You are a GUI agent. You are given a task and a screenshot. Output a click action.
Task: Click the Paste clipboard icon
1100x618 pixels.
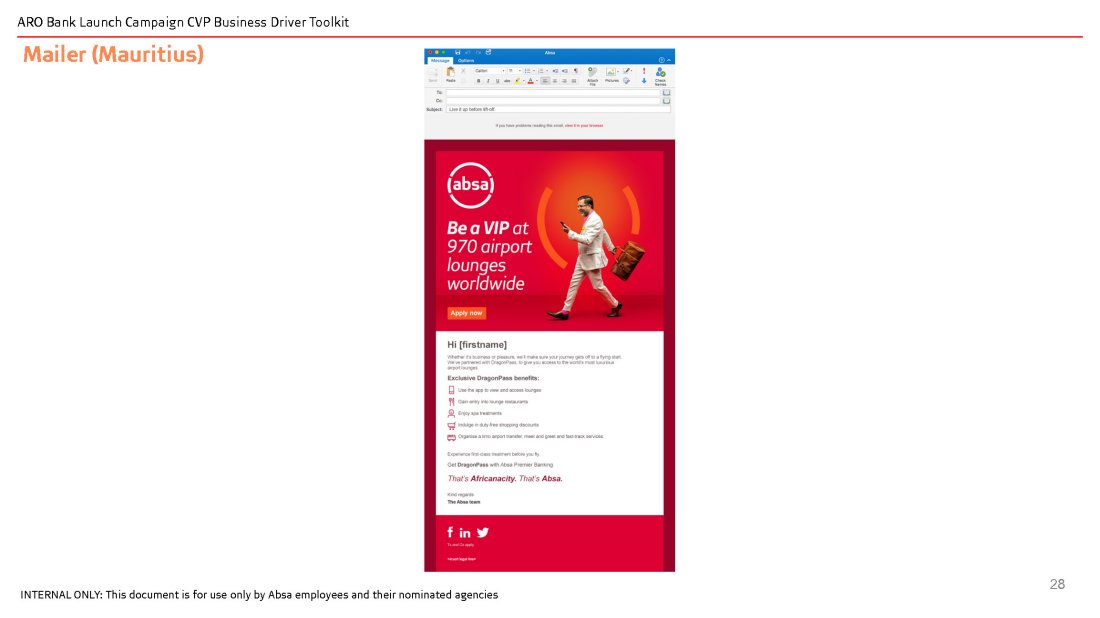click(451, 72)
